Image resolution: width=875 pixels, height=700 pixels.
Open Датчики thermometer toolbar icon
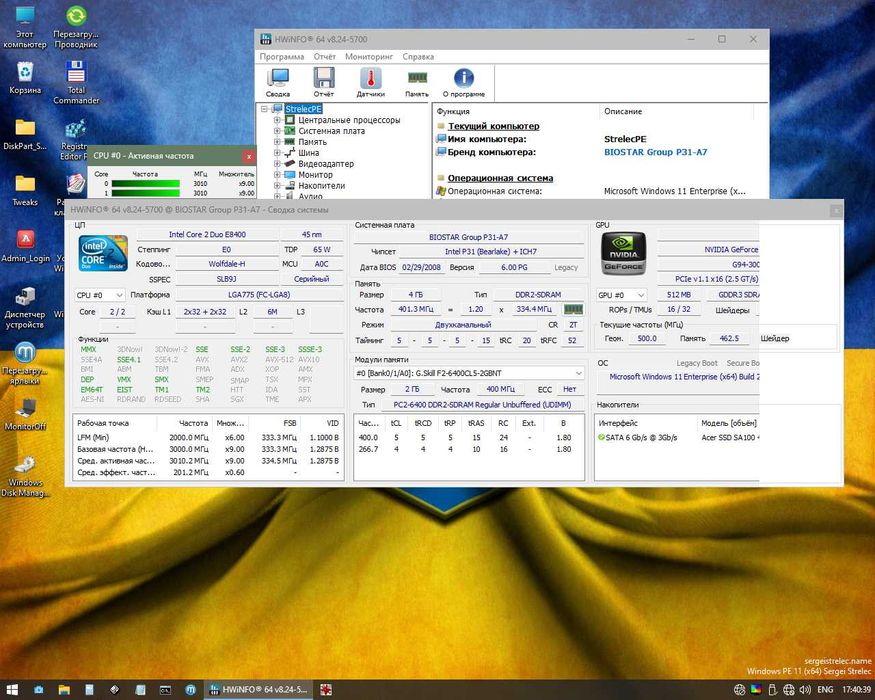point(371,83)
